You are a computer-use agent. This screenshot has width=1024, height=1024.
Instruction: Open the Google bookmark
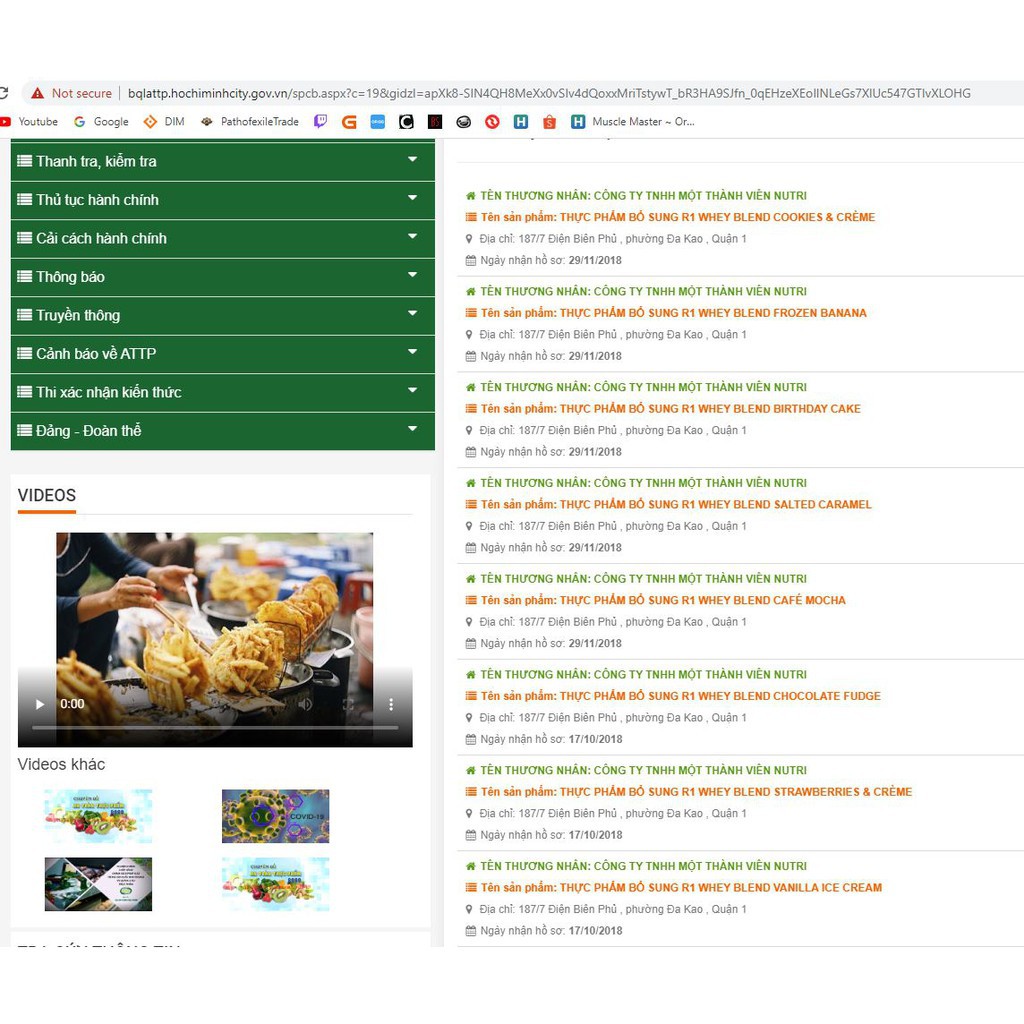(101, 121)
